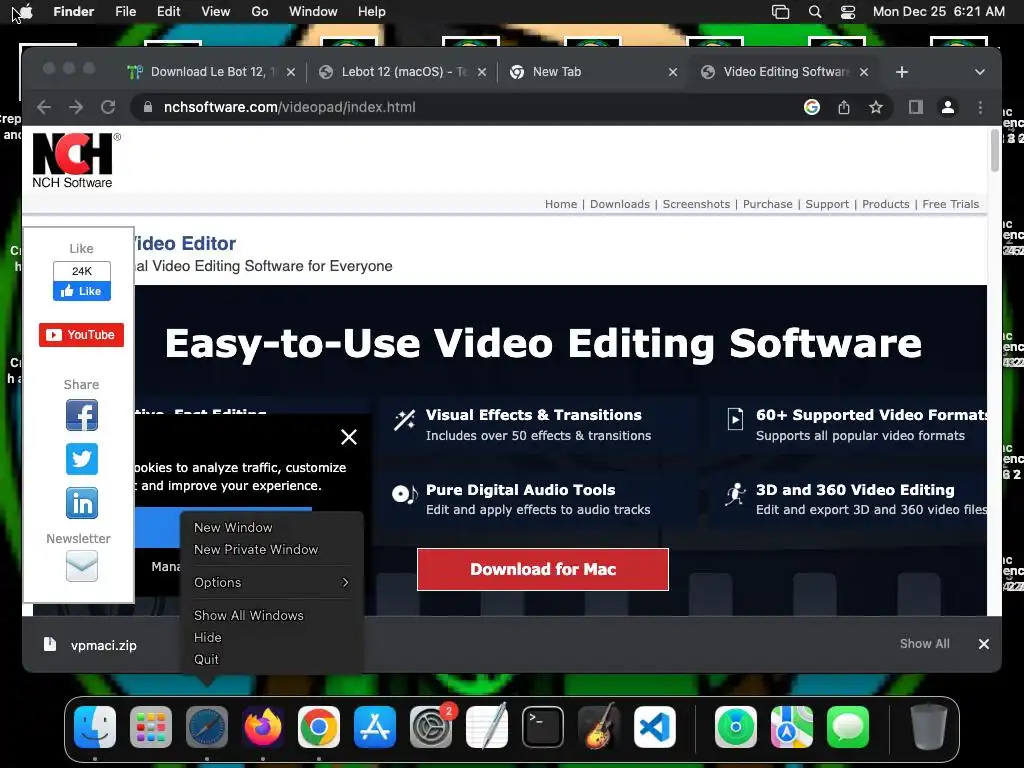
Task: Open Maps from the Dock
Action: point(792,727)
